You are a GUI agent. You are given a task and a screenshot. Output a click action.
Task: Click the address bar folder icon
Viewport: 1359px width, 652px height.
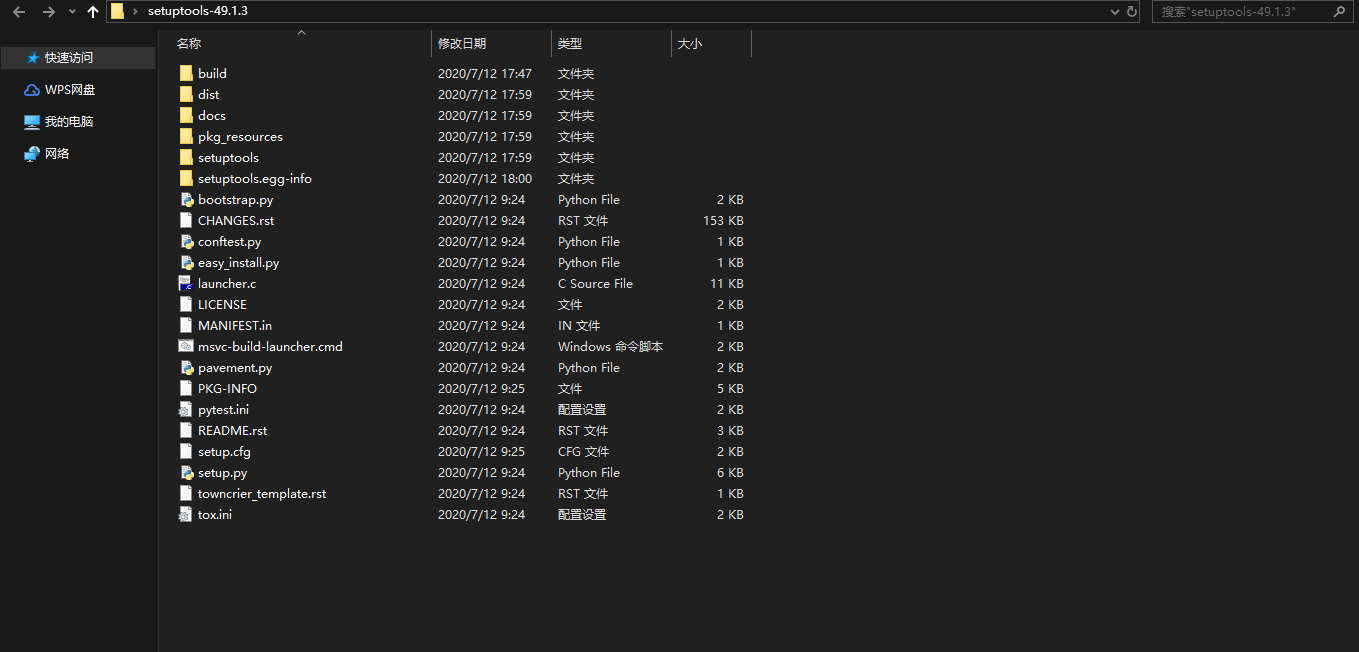(x=118, y=12)
